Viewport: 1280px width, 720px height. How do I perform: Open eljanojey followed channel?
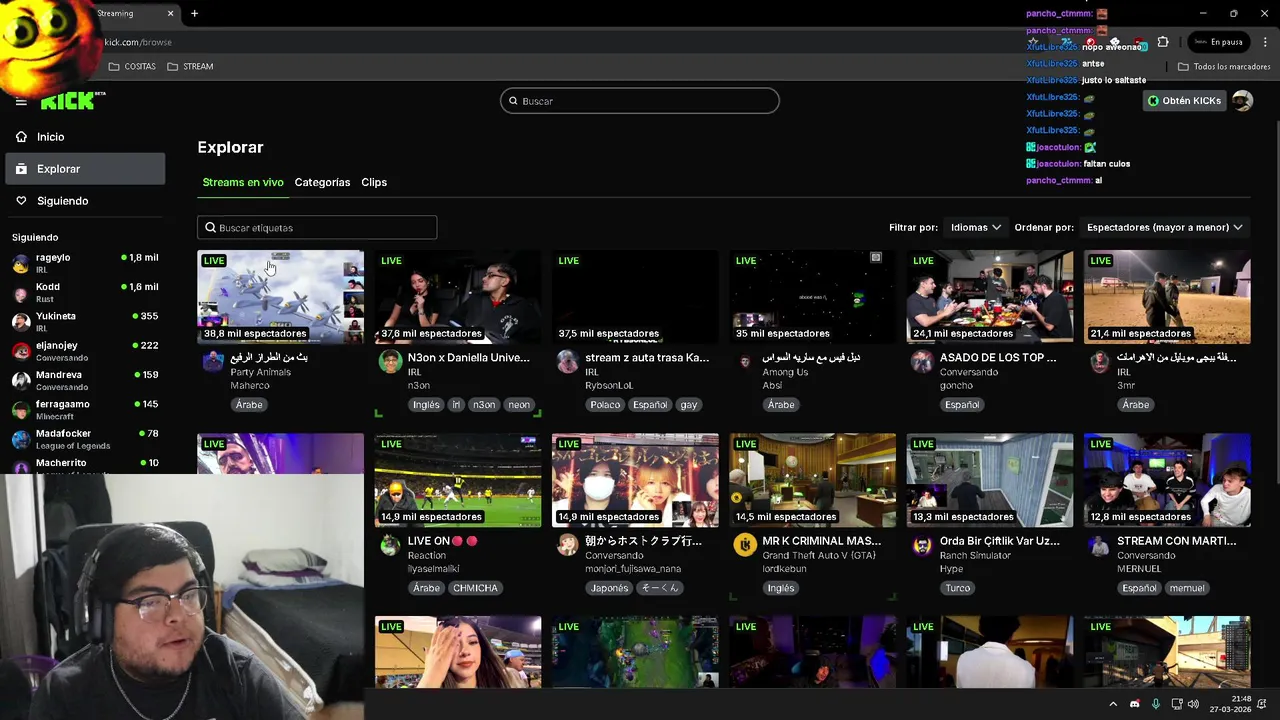click(x=85, y=351)
